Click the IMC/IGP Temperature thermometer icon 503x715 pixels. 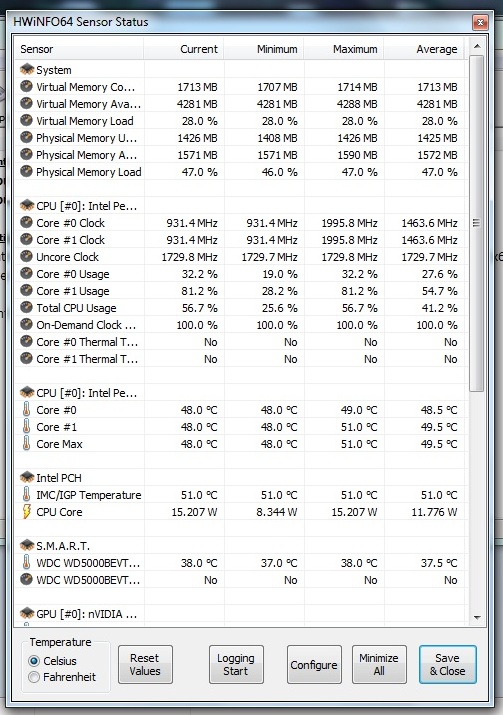coord(26,494)
